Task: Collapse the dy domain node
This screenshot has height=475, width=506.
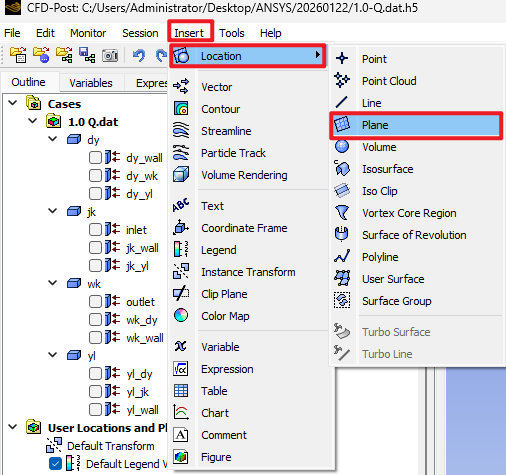Action: tap(53, 139)
